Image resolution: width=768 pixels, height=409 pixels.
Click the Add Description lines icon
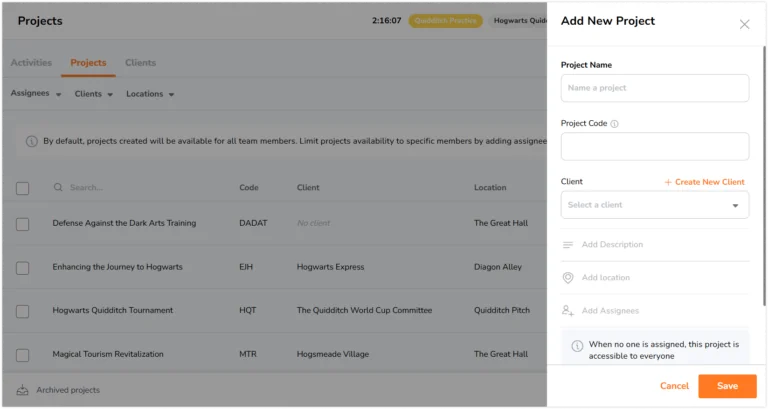point(568,244)
